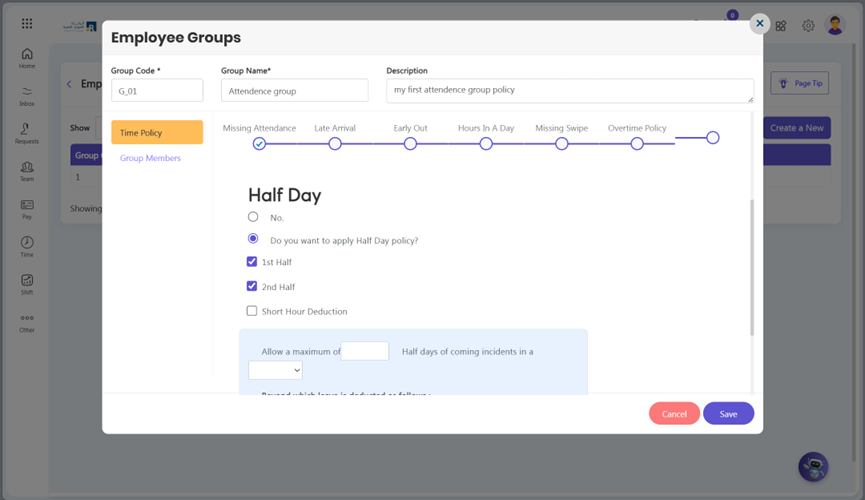Open the Pay module icon
This screenshot has height=500, width=865.
click(27, 209)
